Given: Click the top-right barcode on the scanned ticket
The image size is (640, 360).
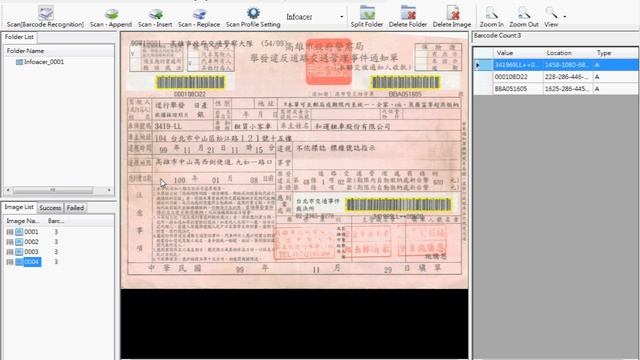Looking at the screenshot, I should (x=406, y=83).
